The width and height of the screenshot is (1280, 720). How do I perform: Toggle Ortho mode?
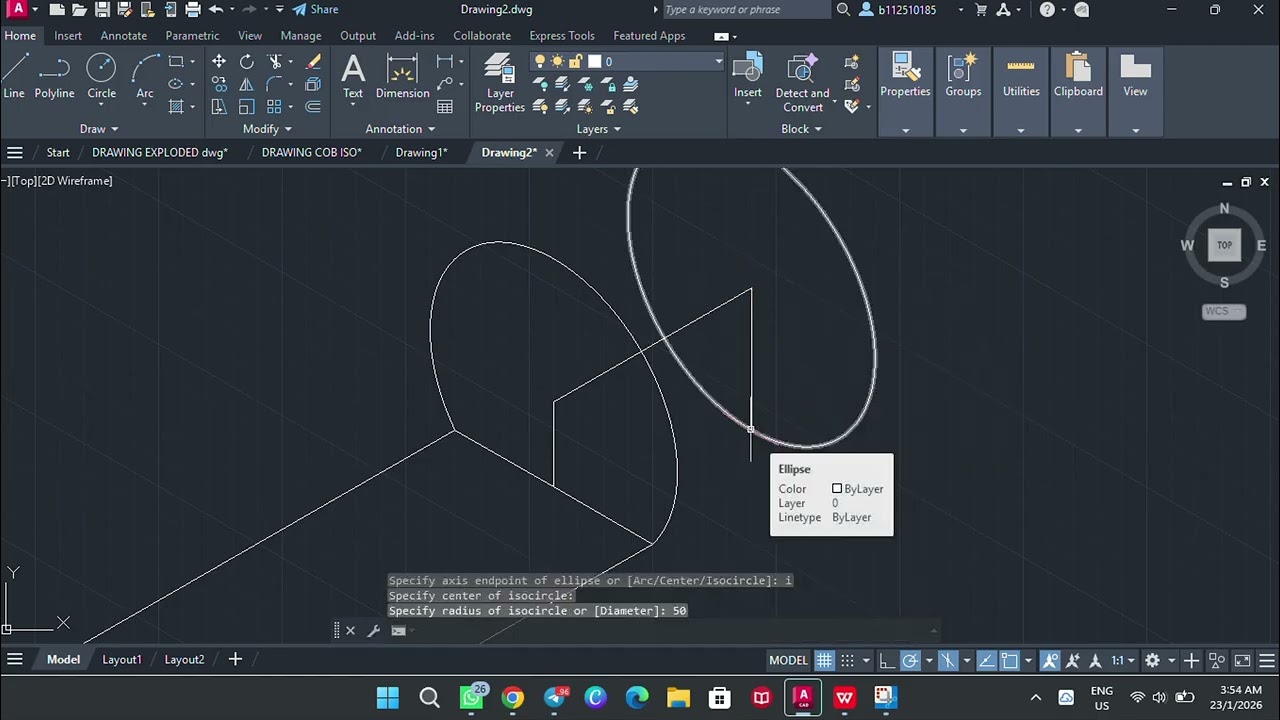[887, 660]
